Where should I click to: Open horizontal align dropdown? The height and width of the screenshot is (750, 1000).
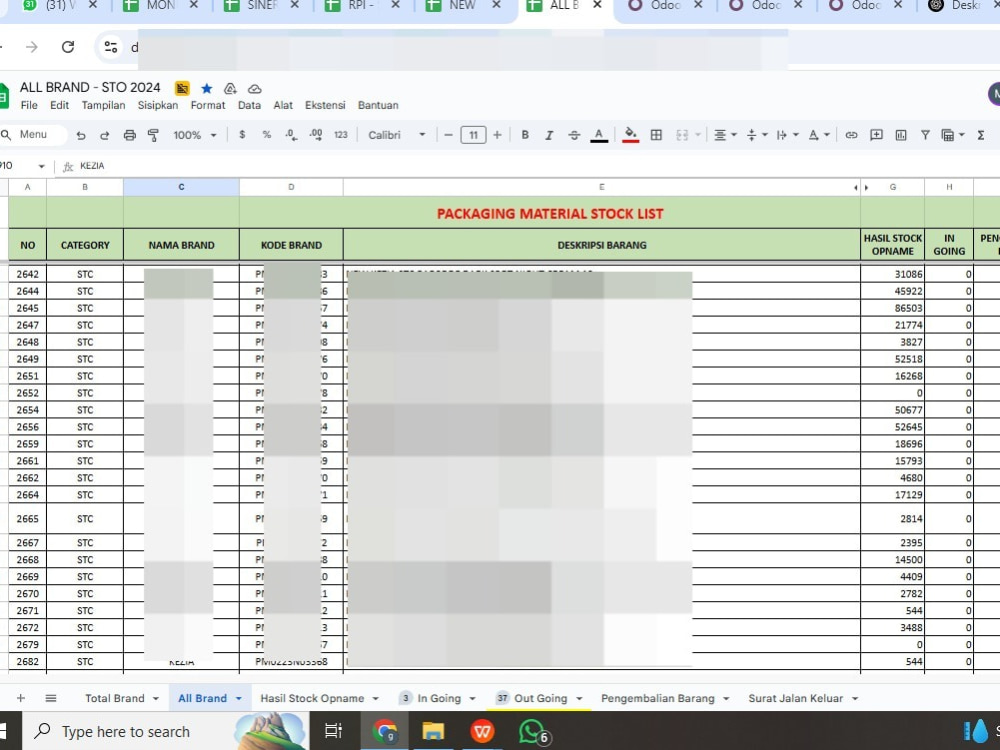pyautogui.click(x=725, y=135)
